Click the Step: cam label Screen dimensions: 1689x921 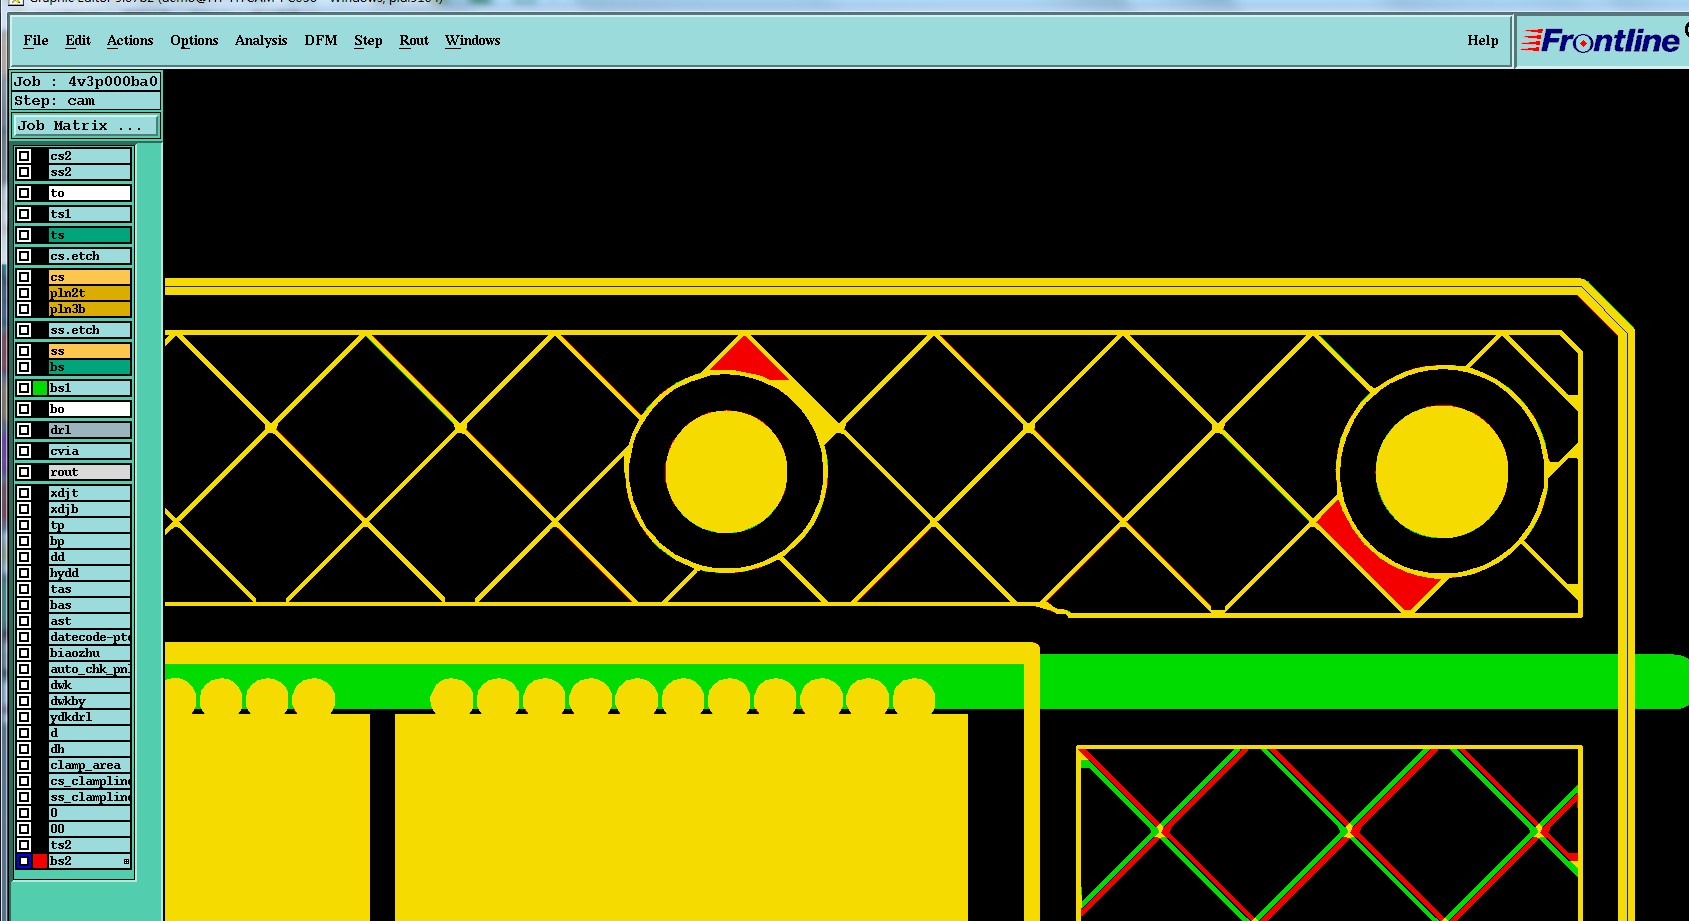pyautogui.click(x=86, y=101)
